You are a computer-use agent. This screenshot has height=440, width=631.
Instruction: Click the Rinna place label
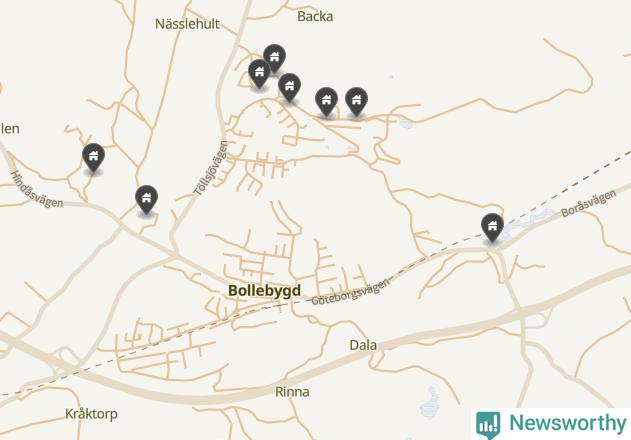292,392
